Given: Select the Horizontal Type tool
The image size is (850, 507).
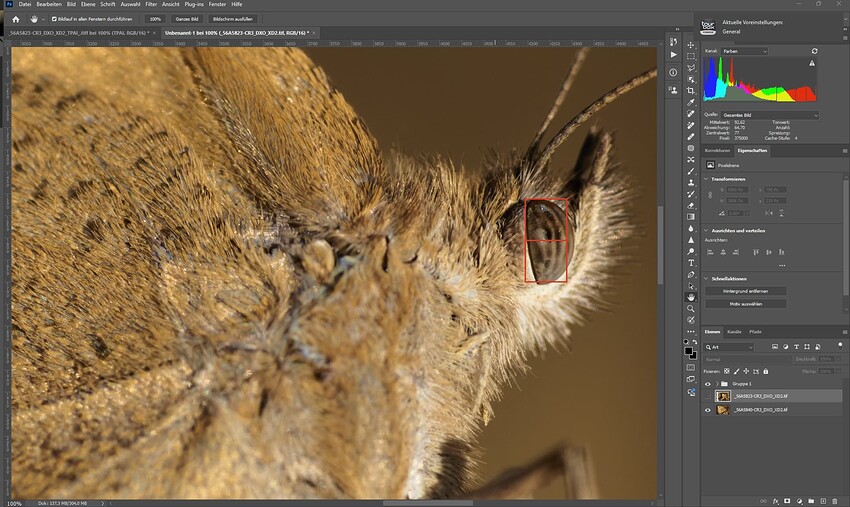Looking at the screenshot, I should (x=691, y=263).
